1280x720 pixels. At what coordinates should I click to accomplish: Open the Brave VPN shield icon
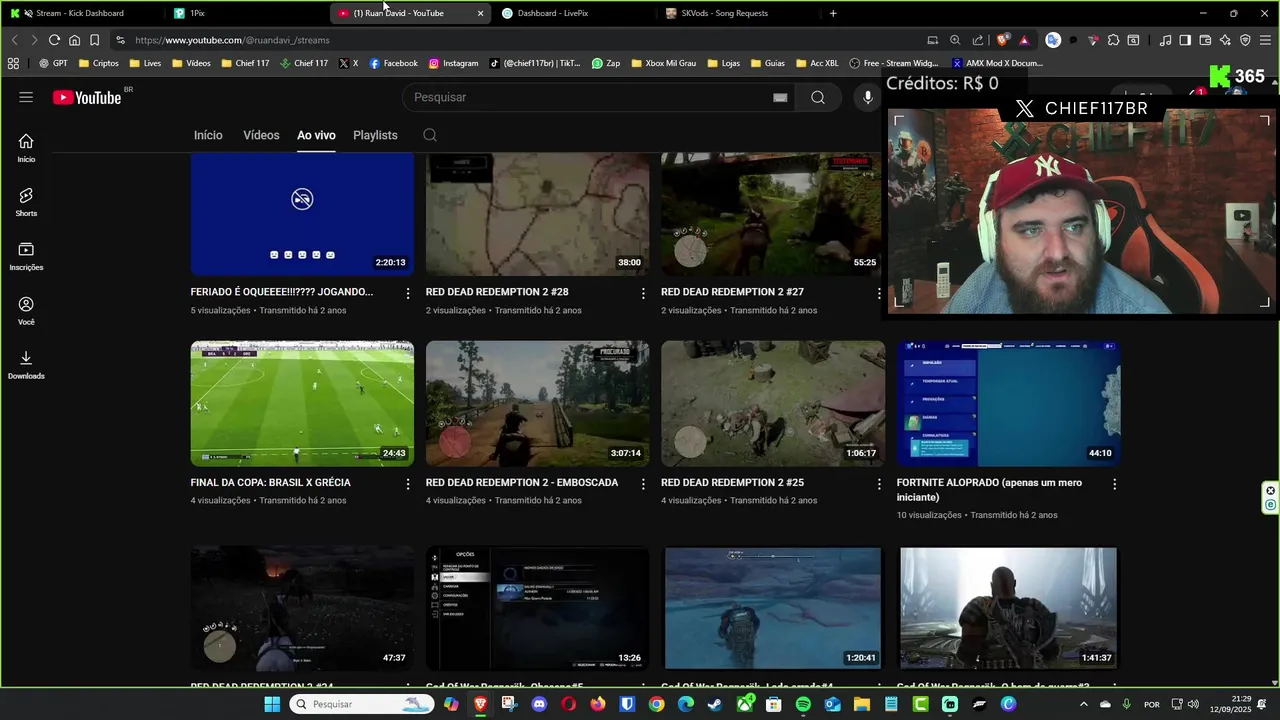(1245, 40)
